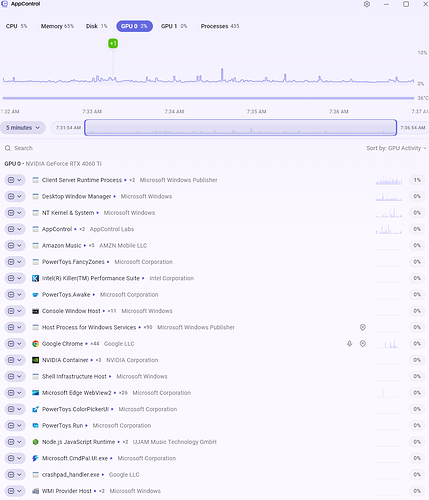Switch to the Memory tab
This screenshot has height=500, width=429.
pyautogui.click(x=57, y=26)
